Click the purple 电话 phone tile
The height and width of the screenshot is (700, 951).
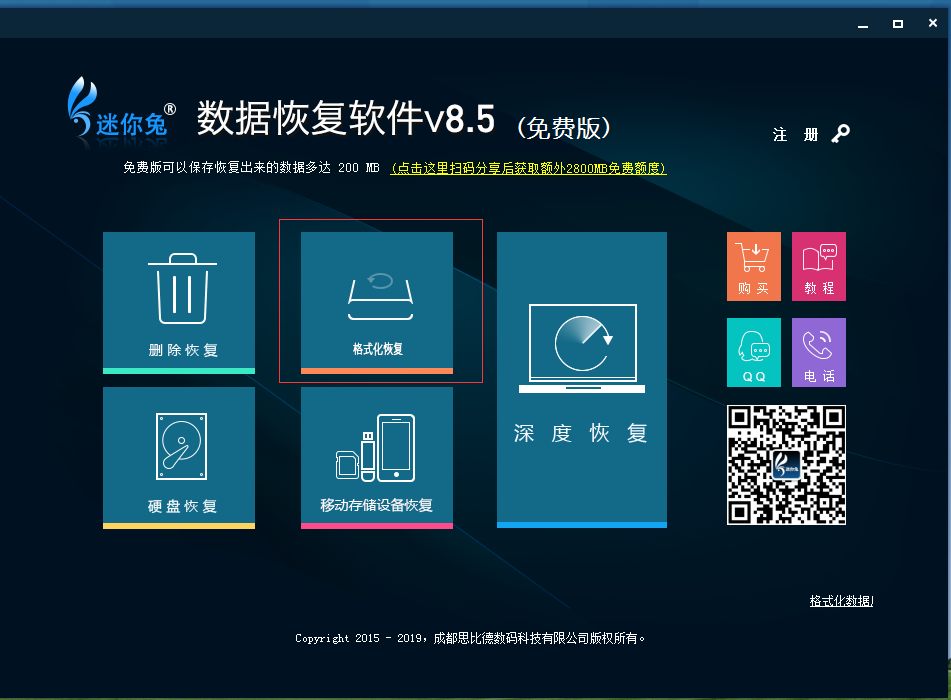coord(819,352)
